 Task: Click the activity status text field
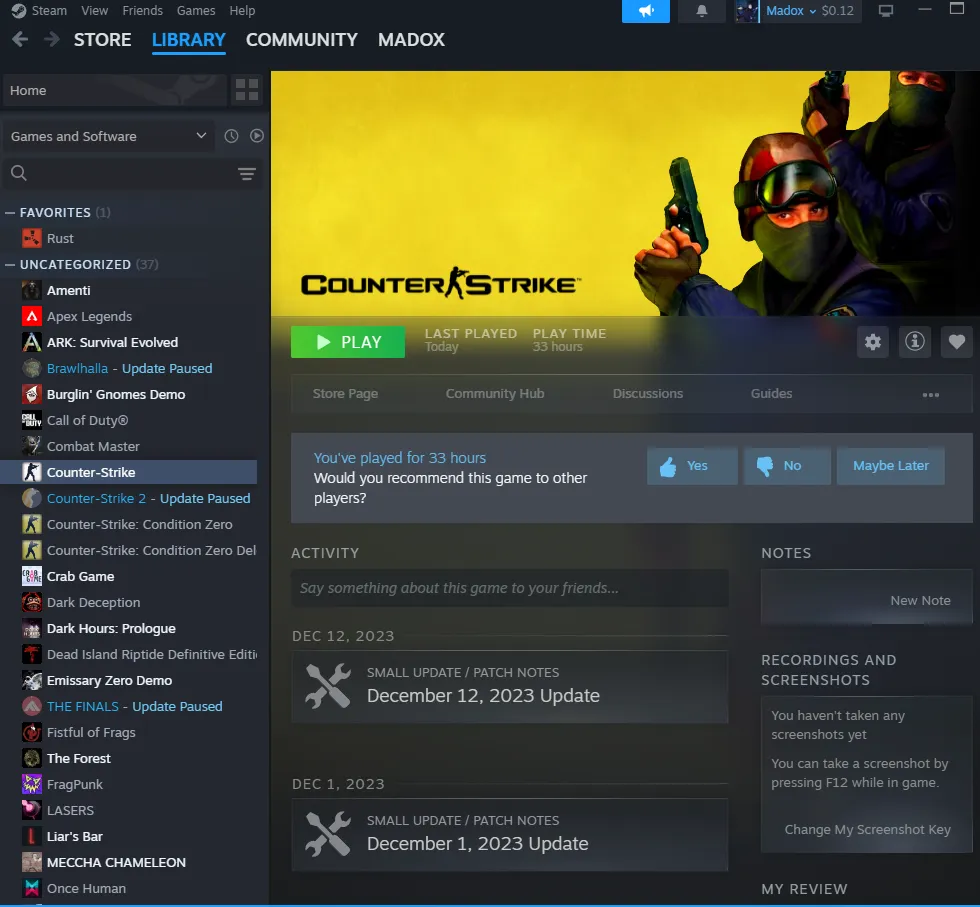click(509, 588)
